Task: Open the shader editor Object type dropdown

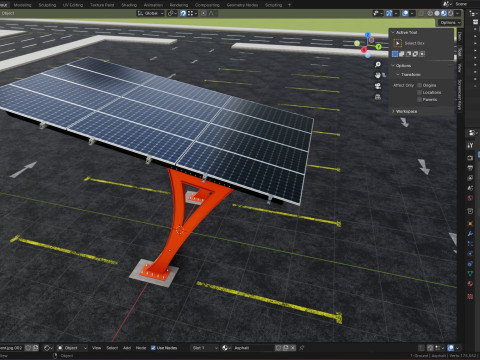Action: pos(72,348)
